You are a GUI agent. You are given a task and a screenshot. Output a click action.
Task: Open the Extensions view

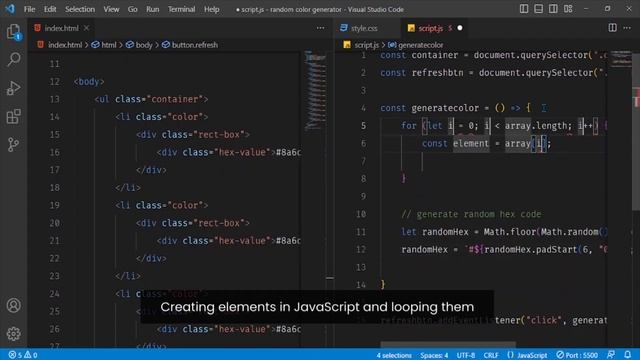coord(13,116)
